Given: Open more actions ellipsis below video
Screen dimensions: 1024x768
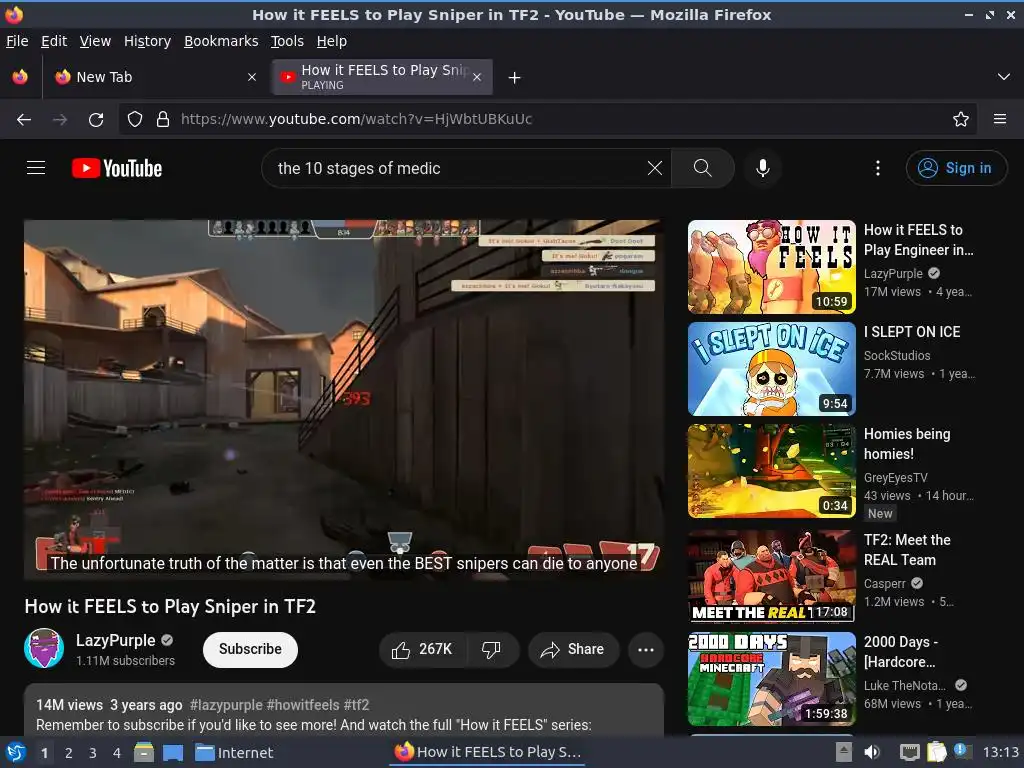Looking at the screenshot, I should pyautogui.click(x=645, y=649).
